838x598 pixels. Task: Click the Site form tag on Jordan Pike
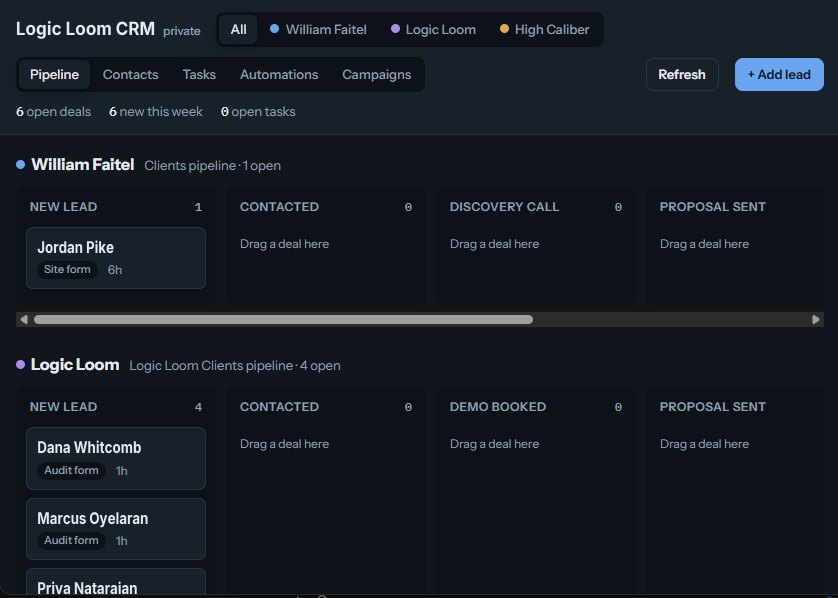[67, 269]
